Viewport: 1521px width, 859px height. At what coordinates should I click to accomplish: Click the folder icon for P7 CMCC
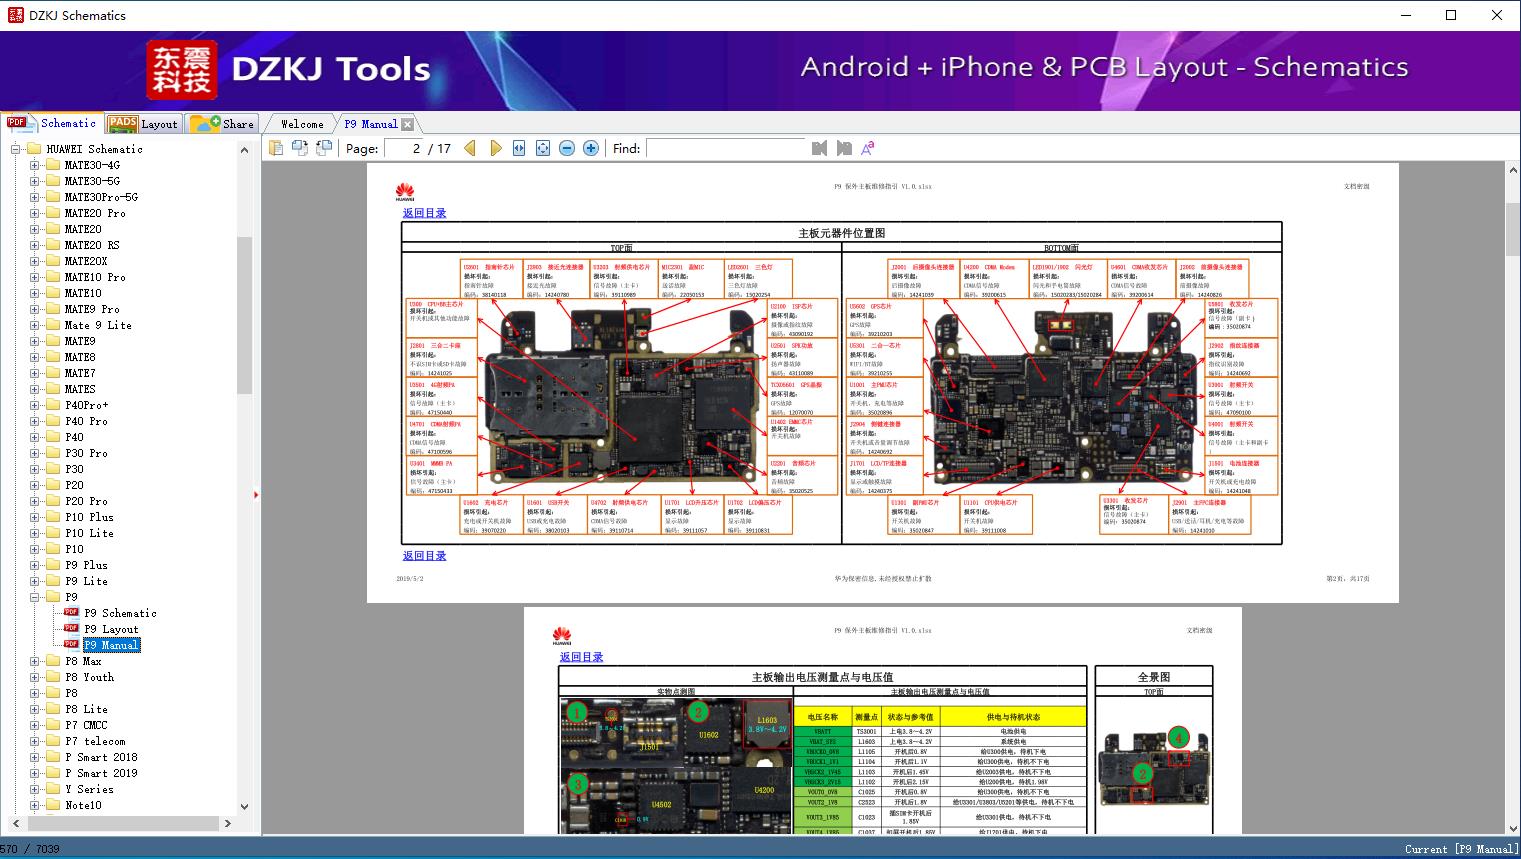53,725
